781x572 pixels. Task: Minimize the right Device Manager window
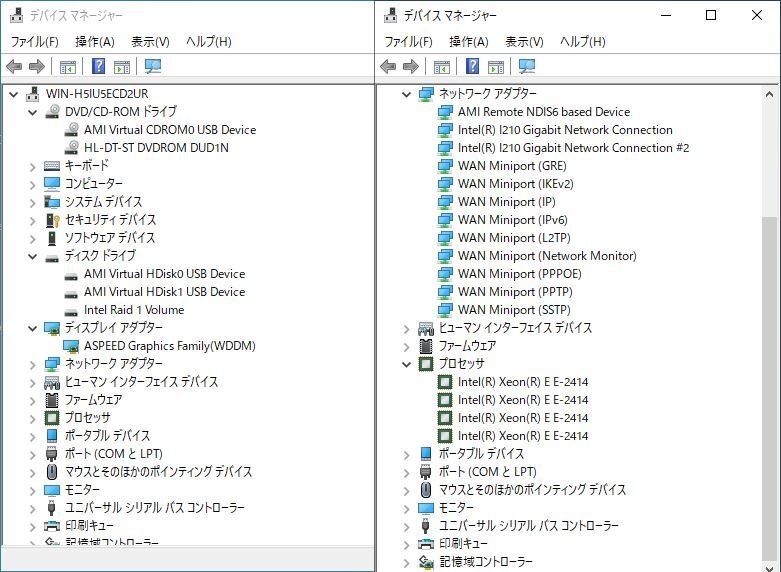666,15
